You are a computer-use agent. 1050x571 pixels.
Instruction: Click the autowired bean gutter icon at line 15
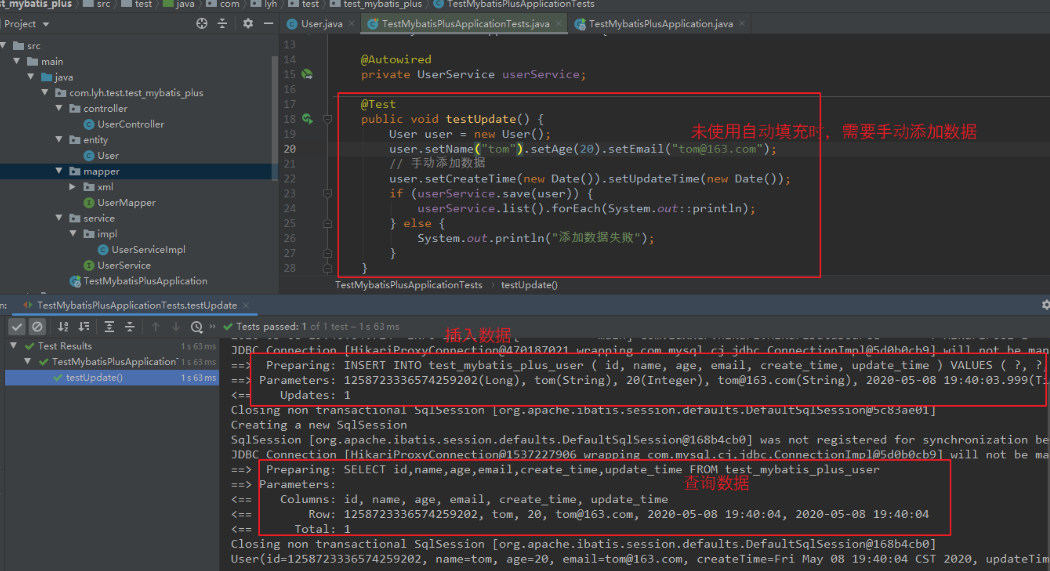pyautogui.click(x=308, y=74)
